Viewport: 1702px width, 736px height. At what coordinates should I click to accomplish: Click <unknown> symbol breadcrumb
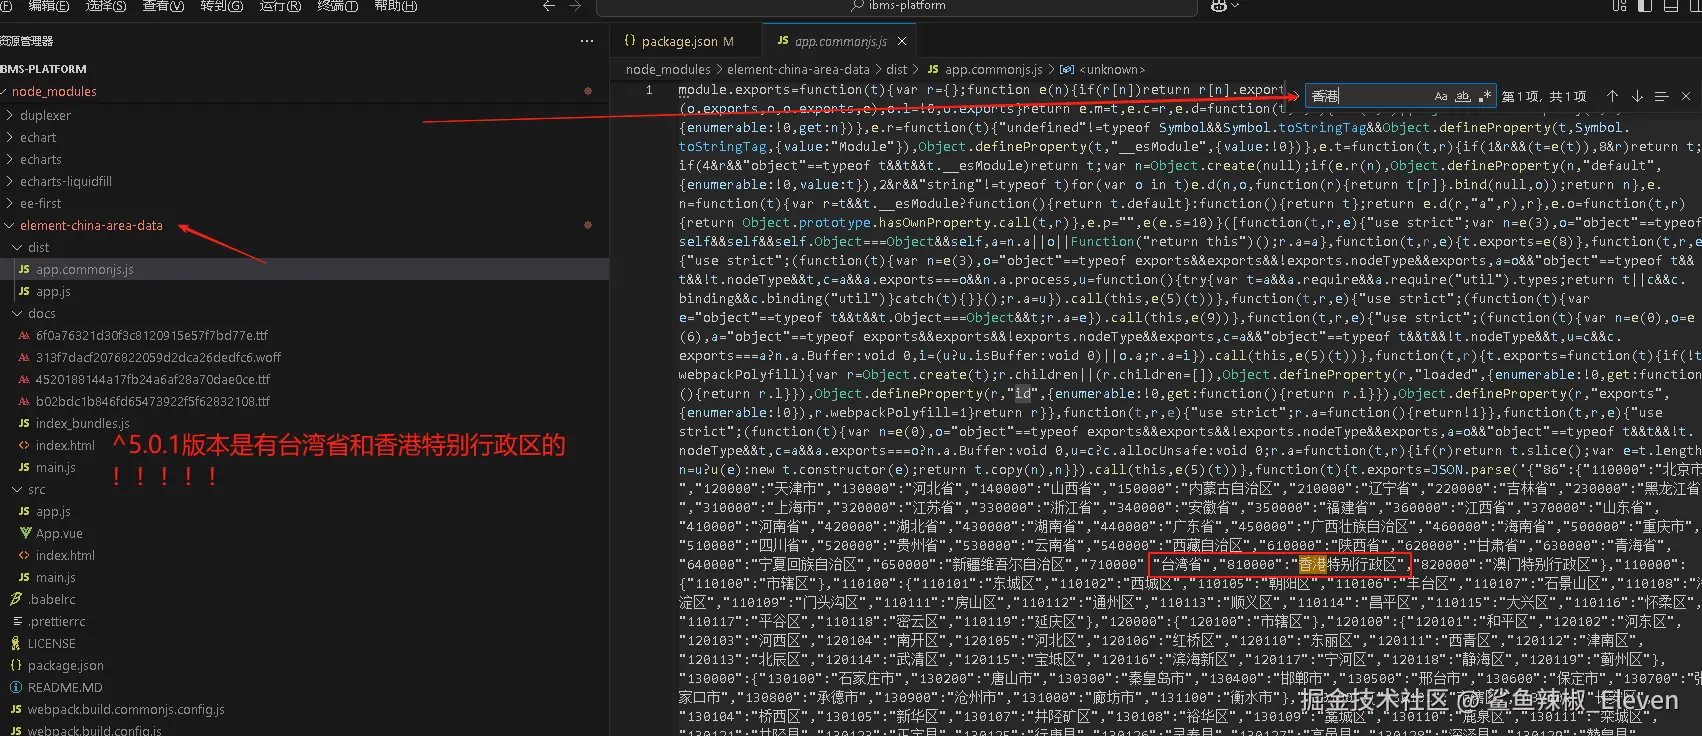click(x=1103, y=69)
